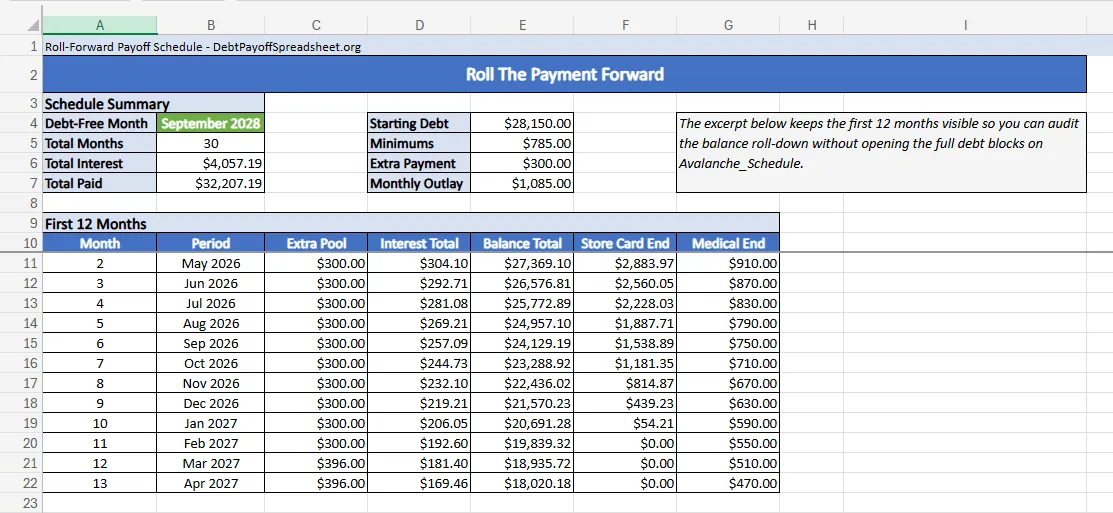The image size is (1113, 513).
Task: Select period cell 'Apr 2027'
Action: point(211,483)
